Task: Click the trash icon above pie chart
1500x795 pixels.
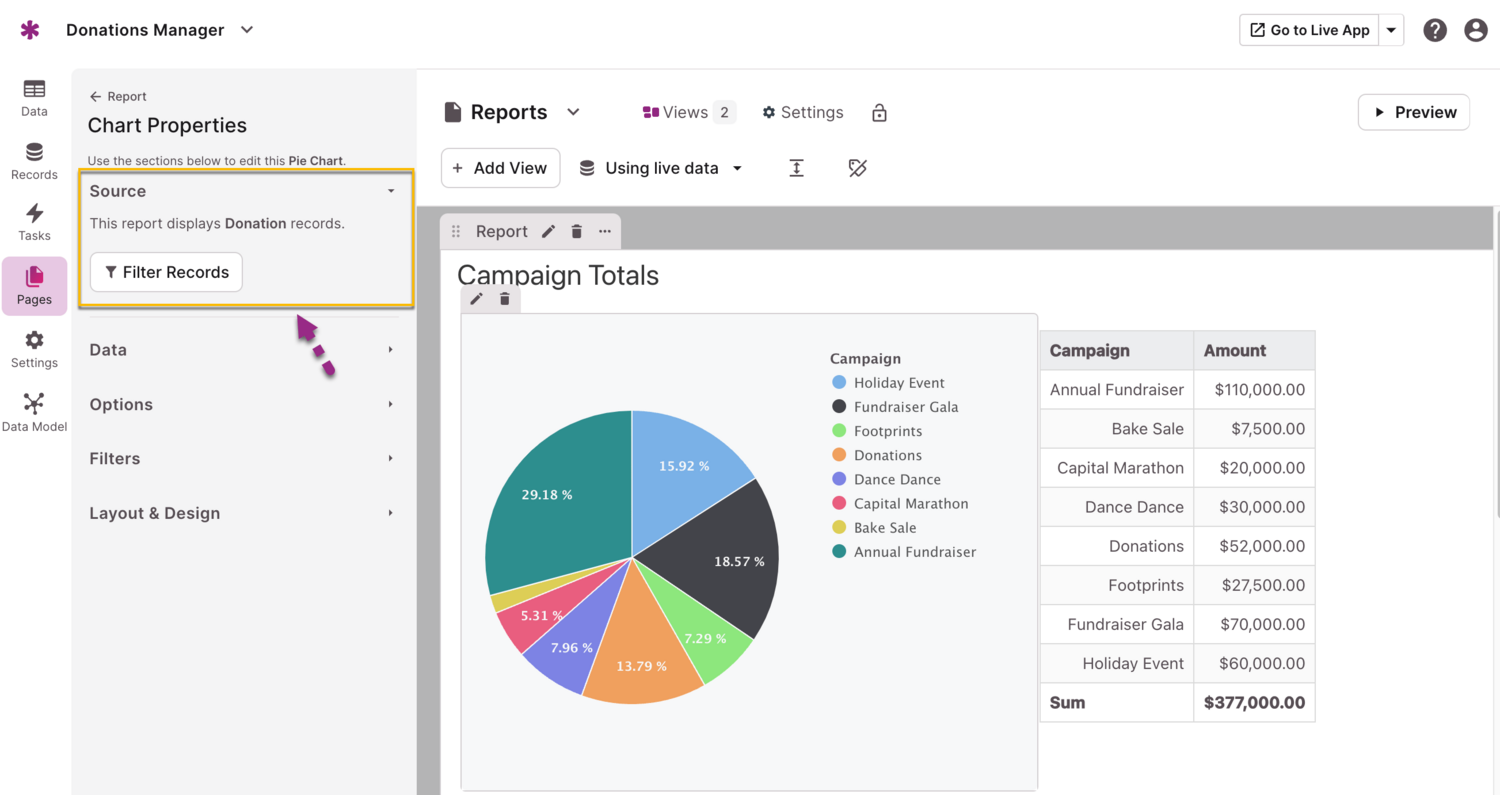Action: click(x=505, y=299)
